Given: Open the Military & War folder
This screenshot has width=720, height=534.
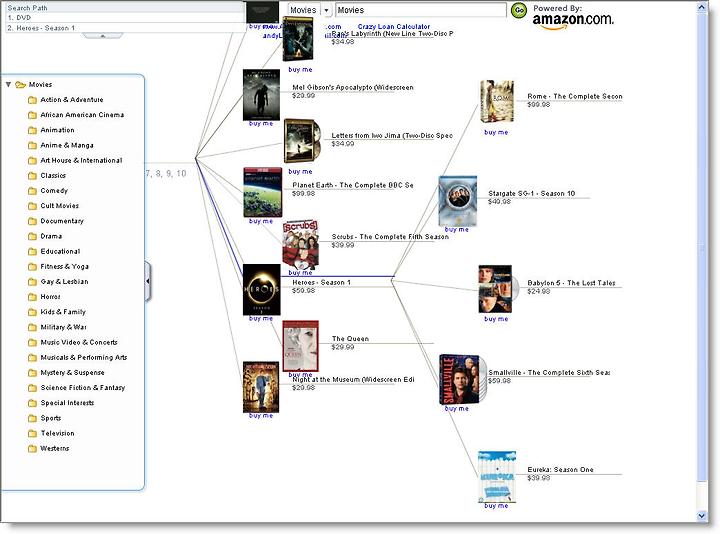Looking at the screenshot, I should (57, 327).
